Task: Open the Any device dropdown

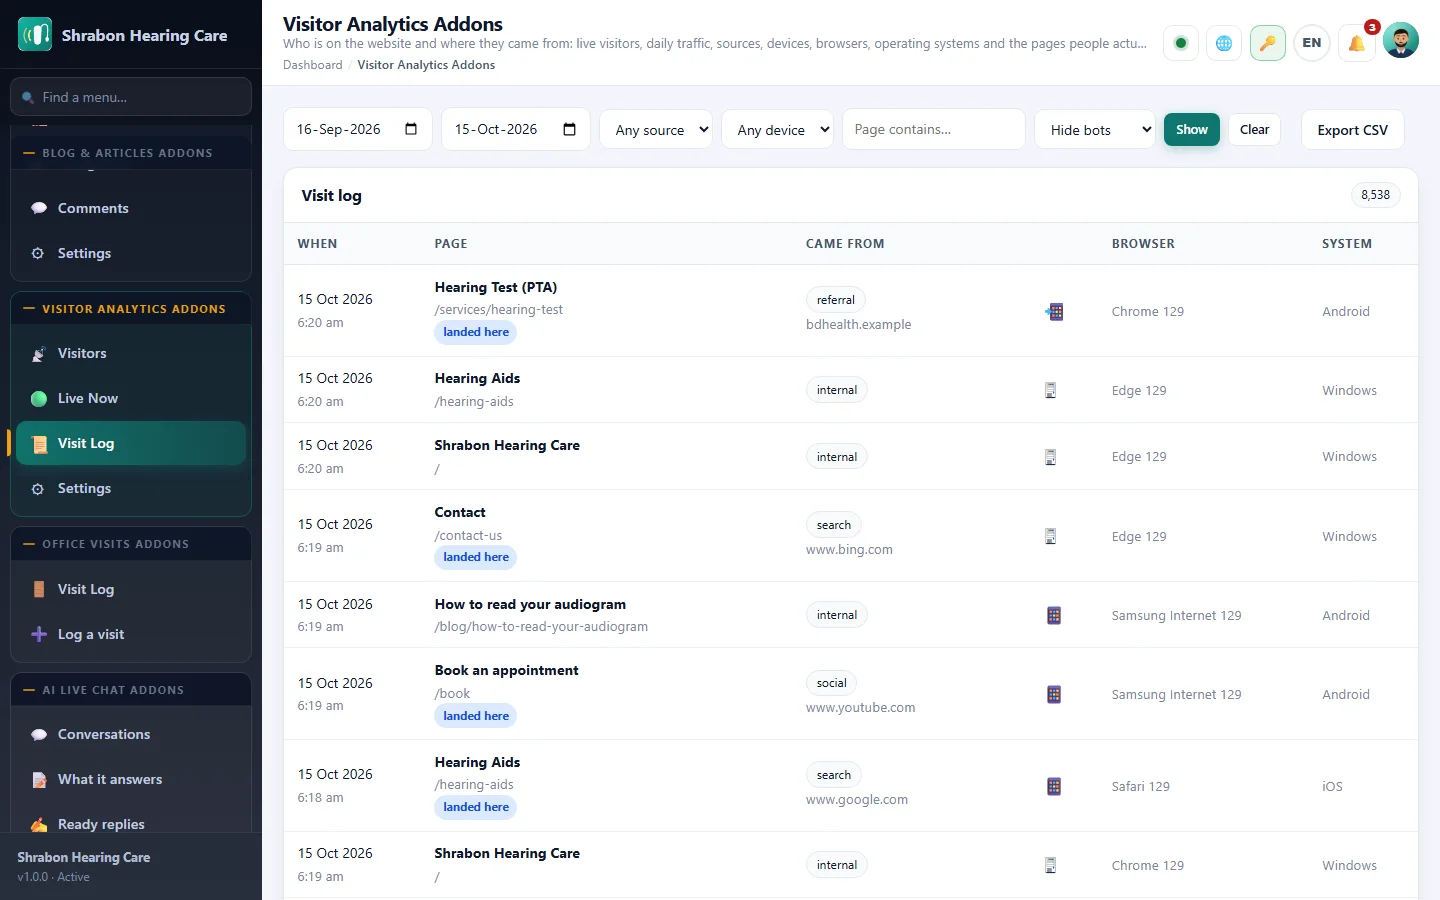Action: click(778, 129)
